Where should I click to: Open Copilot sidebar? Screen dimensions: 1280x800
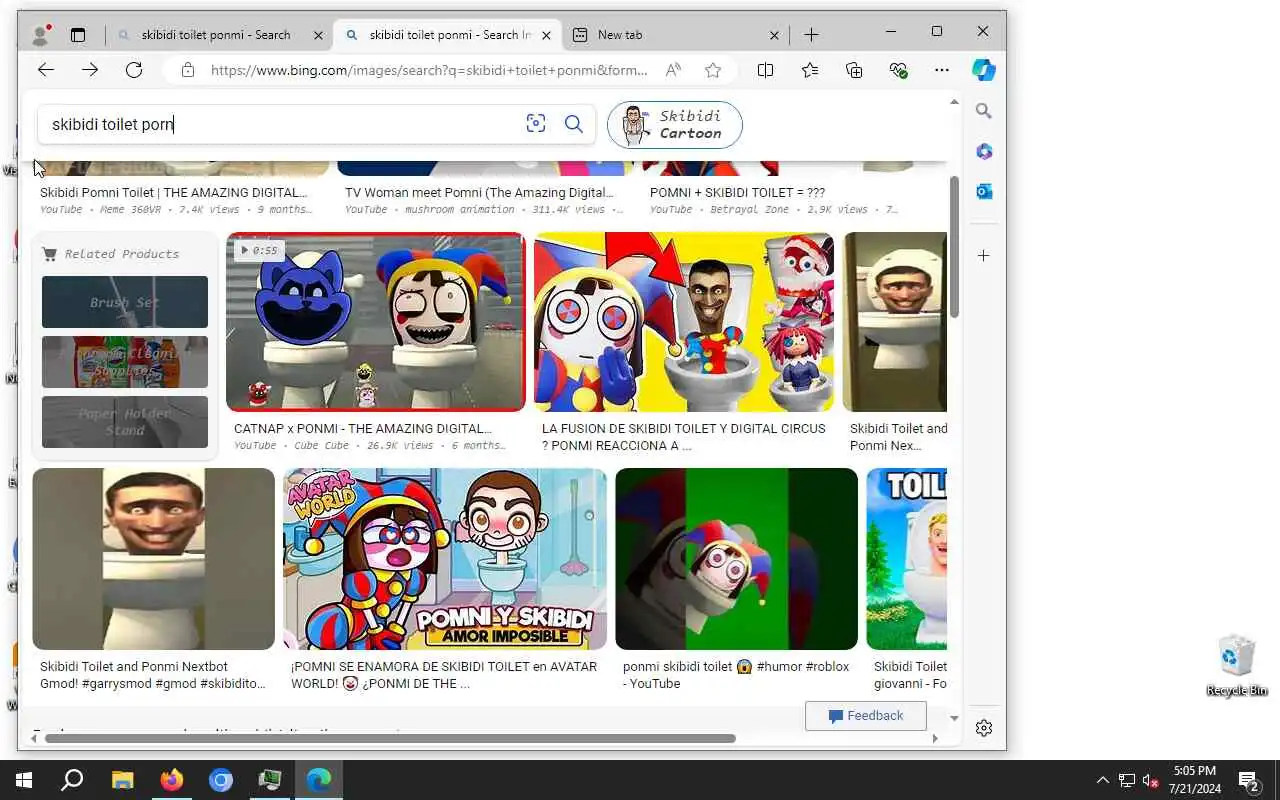[984, 70]
